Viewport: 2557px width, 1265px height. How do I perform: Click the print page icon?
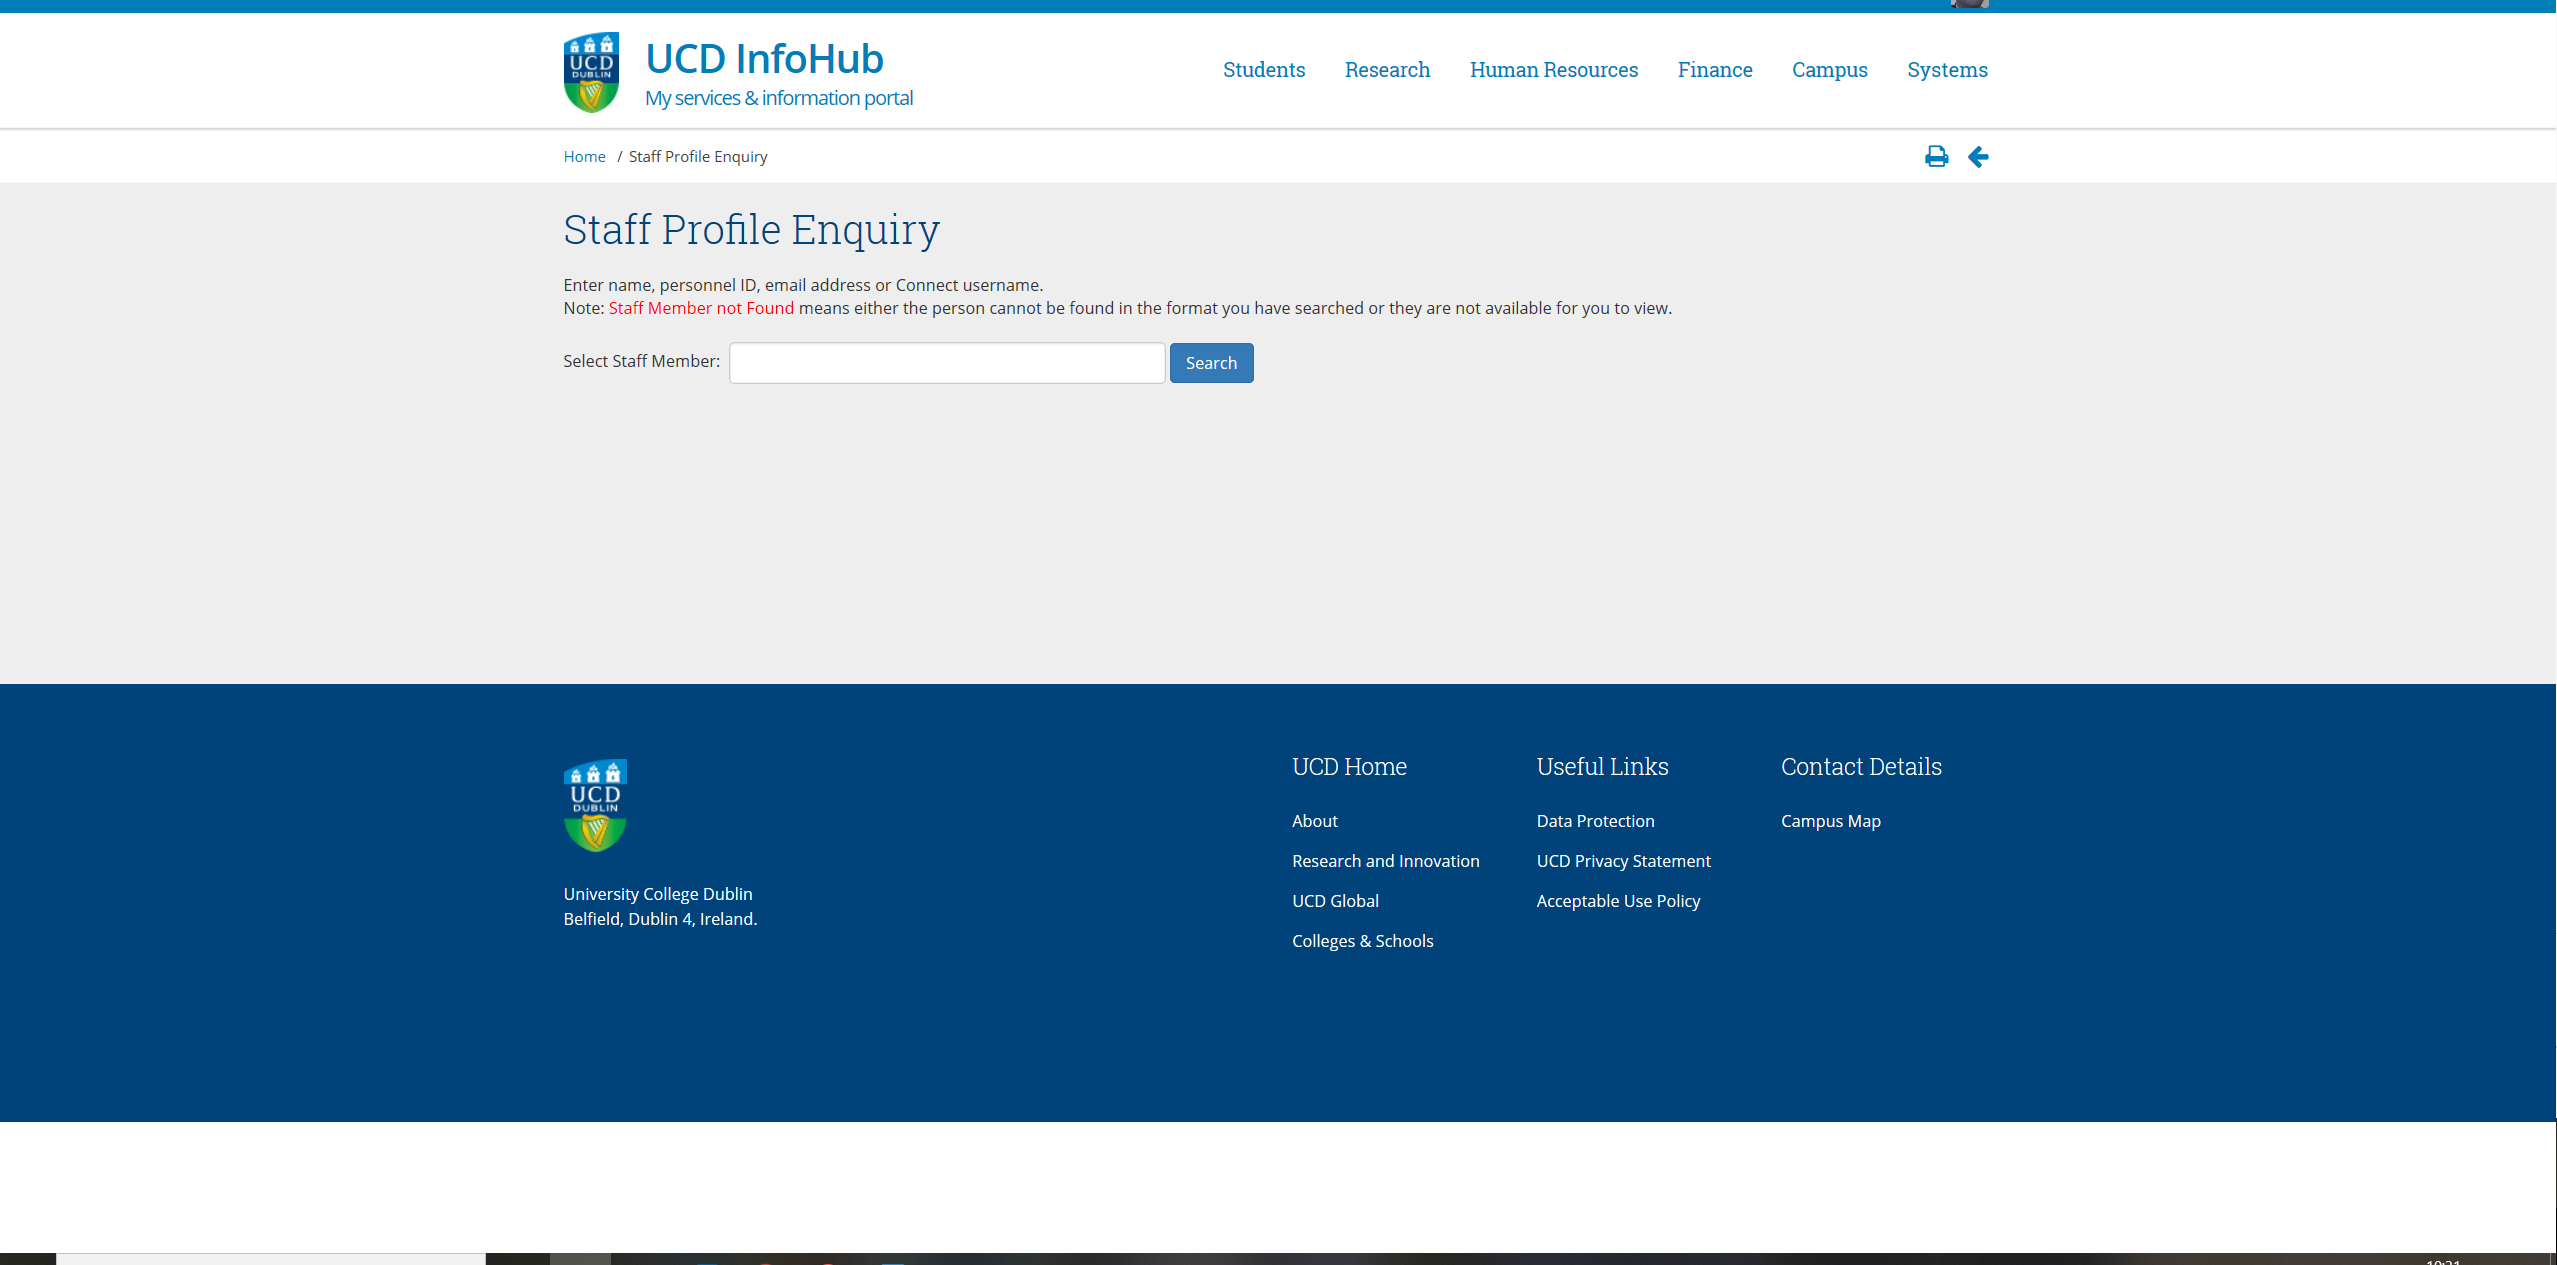tap(1936, 157)
